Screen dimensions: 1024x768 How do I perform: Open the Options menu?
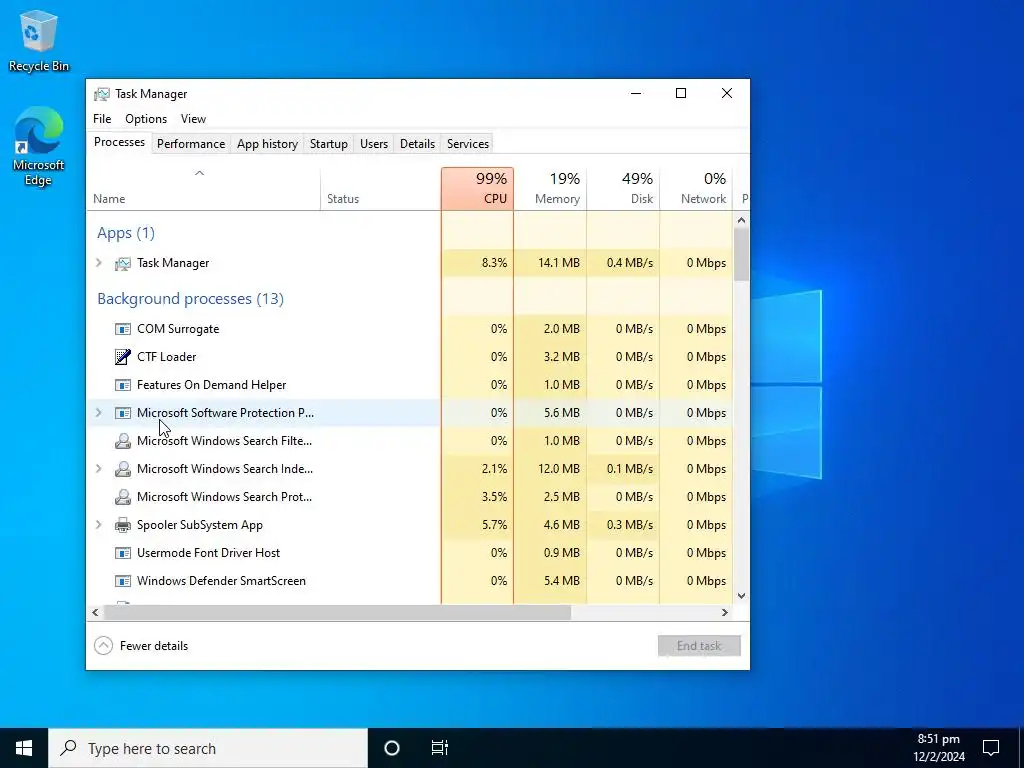pyautogui.click(x=146, y=119)
